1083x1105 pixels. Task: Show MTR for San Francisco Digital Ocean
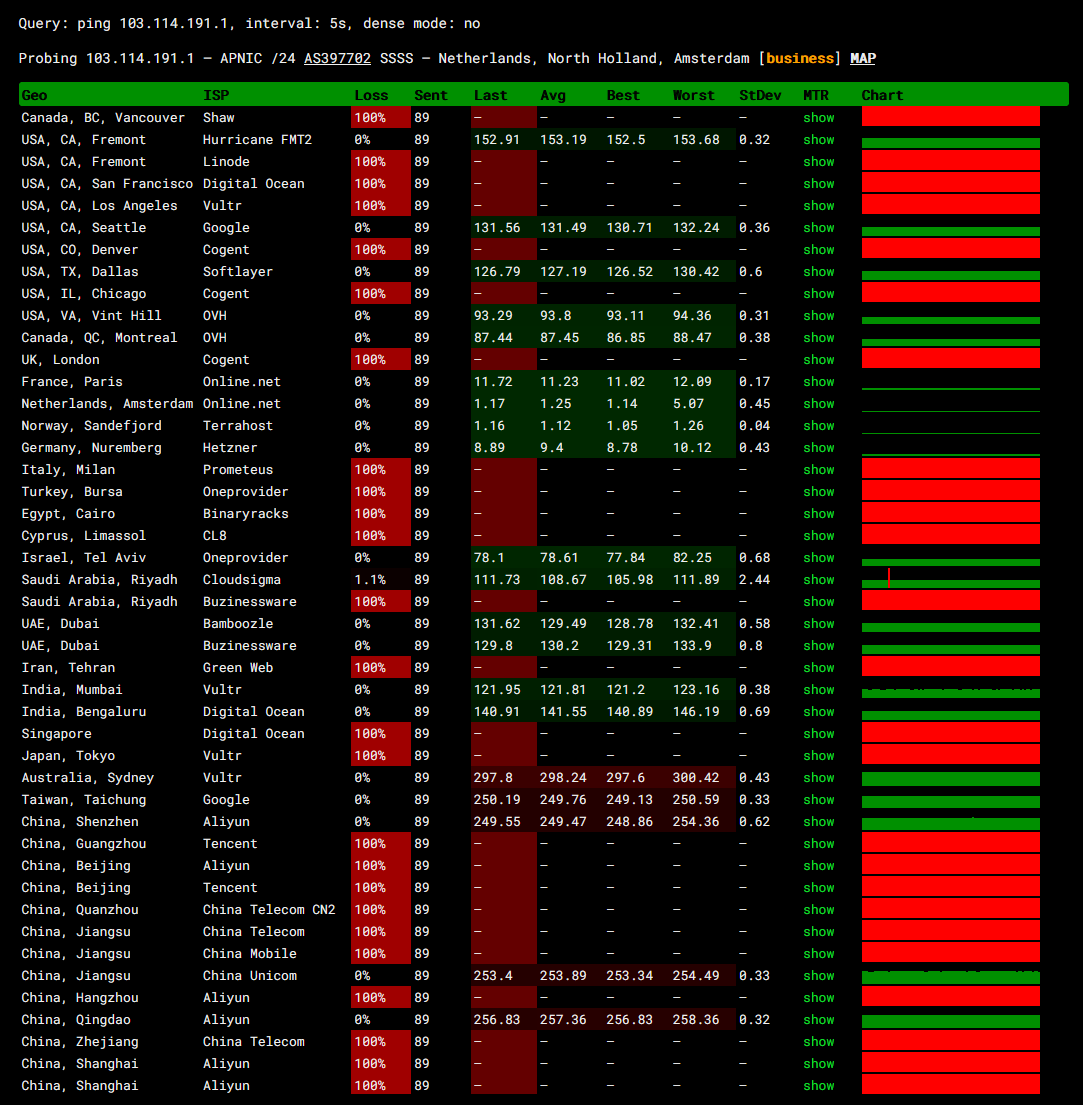tap(818, 183)
